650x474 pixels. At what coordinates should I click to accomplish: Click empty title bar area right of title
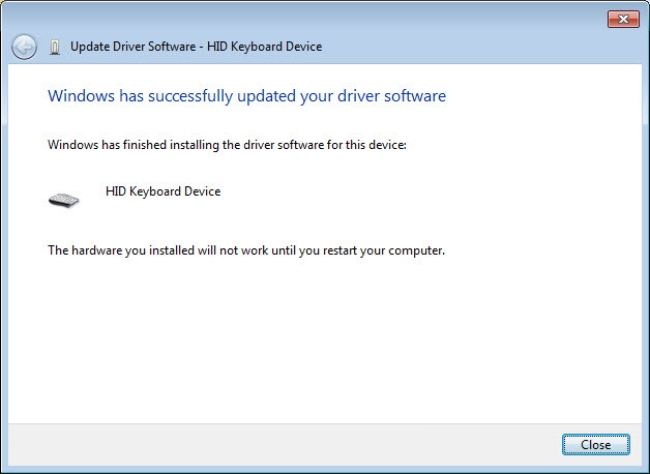pos(480,47)
